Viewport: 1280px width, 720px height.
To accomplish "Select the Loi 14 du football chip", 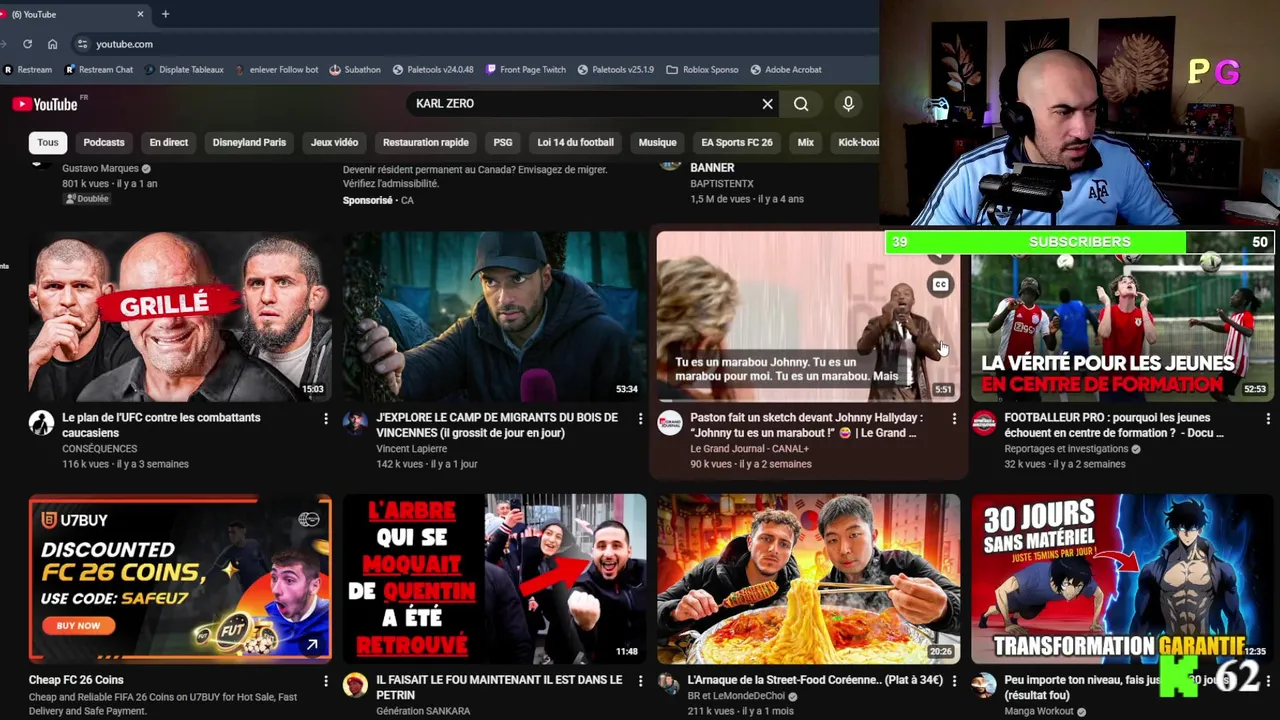I will click(x=575, y=142).
